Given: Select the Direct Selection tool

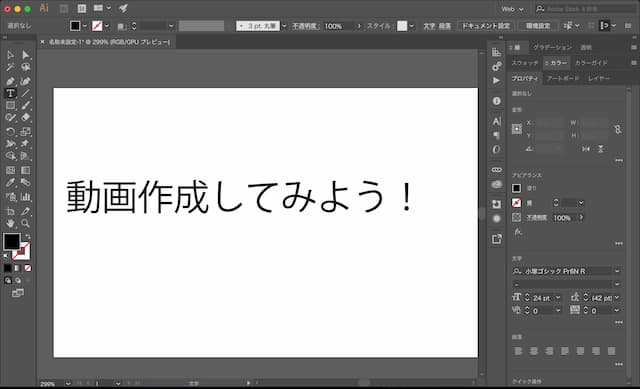Looking at the screenshot, I should click(x=25, y=55).
